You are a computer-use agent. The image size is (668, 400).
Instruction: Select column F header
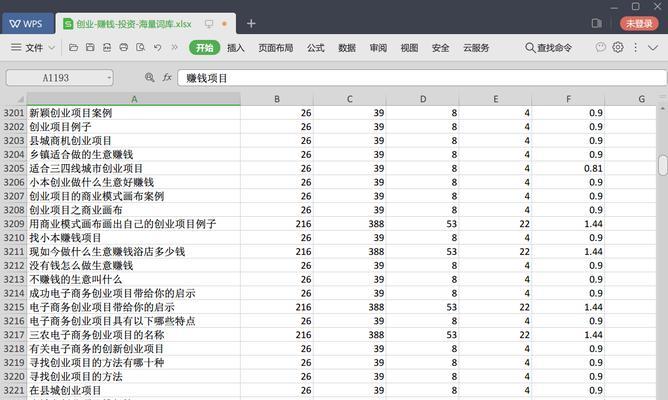[568, 99]
